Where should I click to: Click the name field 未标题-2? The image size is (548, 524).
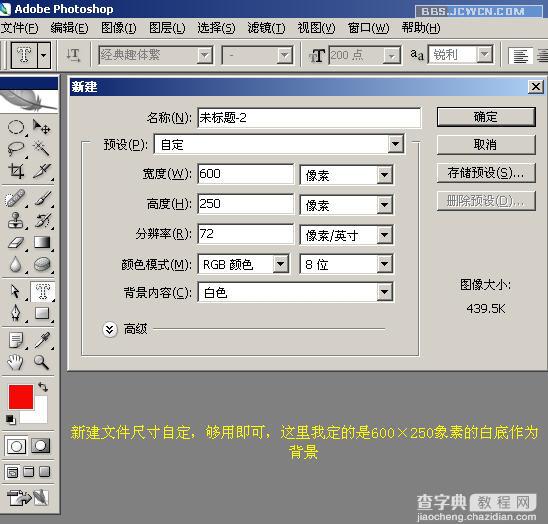click(x=309, y=117)
